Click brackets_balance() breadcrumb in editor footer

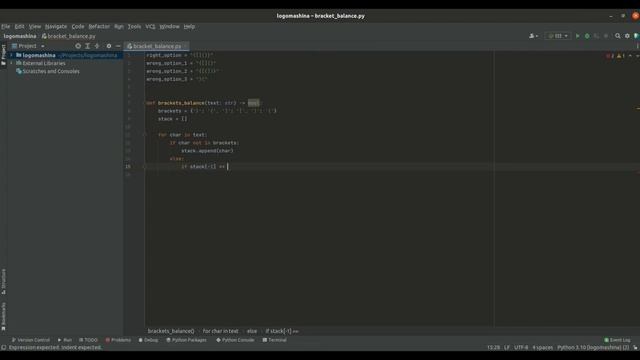[171, 331]
